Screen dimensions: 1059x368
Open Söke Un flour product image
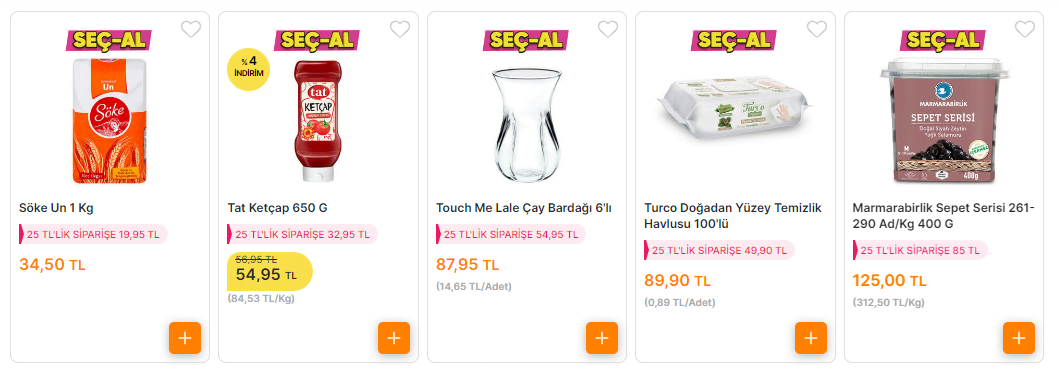pos(109,122)
